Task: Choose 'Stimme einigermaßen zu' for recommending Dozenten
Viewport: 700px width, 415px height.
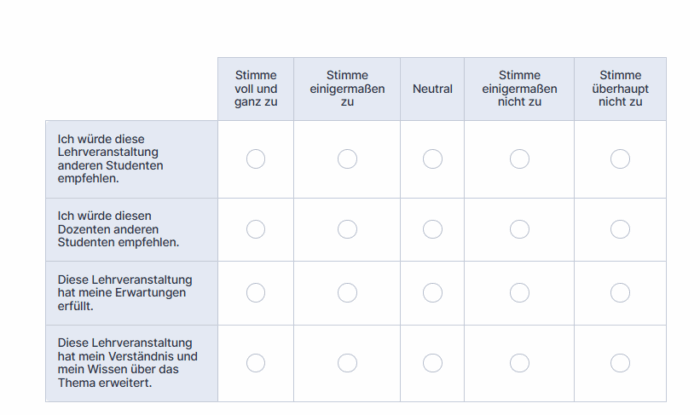Action: (x=347, y=229)
